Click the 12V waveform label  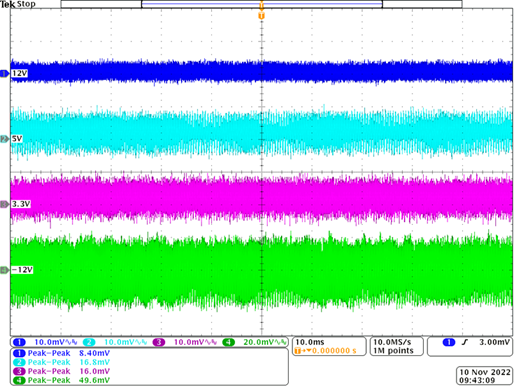(x=19, y=73)
